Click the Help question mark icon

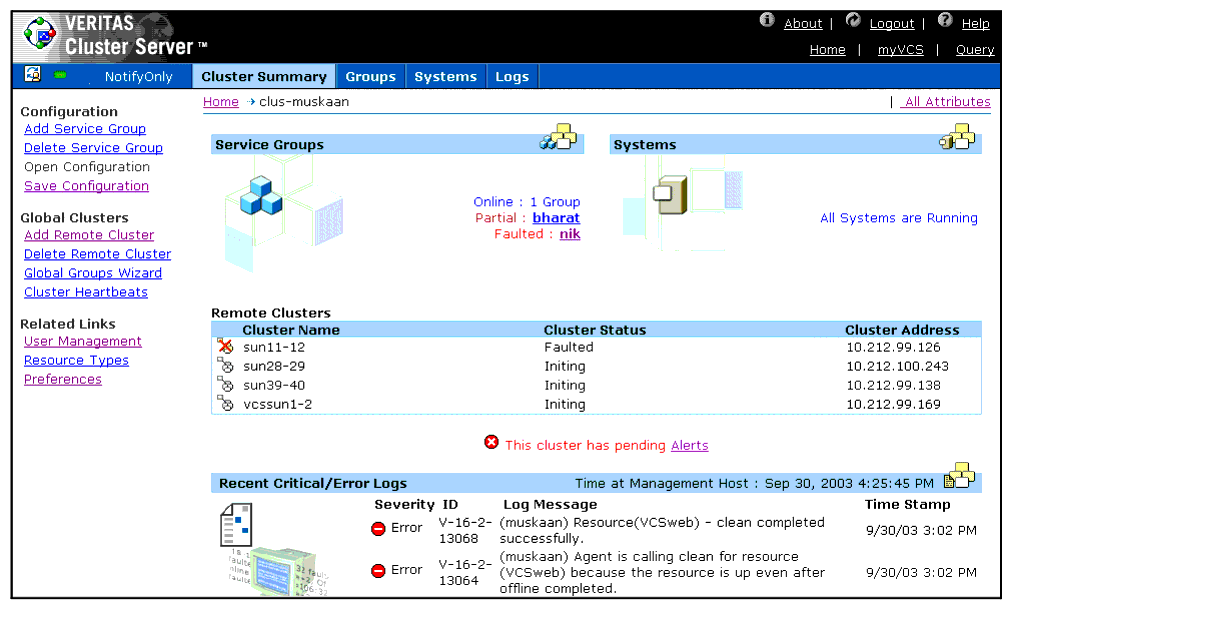click(x=945, y=20)
